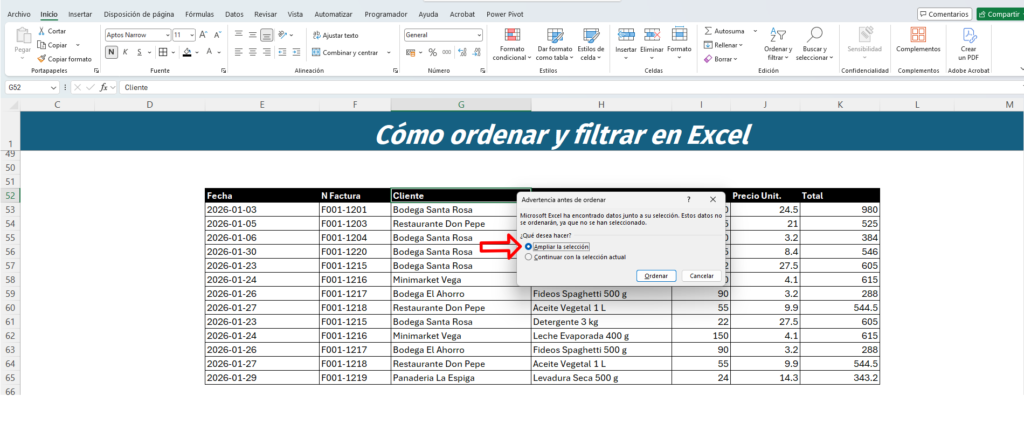Open the Archivo menu tab
The image size is (1024, 431).
coord(18,14)
